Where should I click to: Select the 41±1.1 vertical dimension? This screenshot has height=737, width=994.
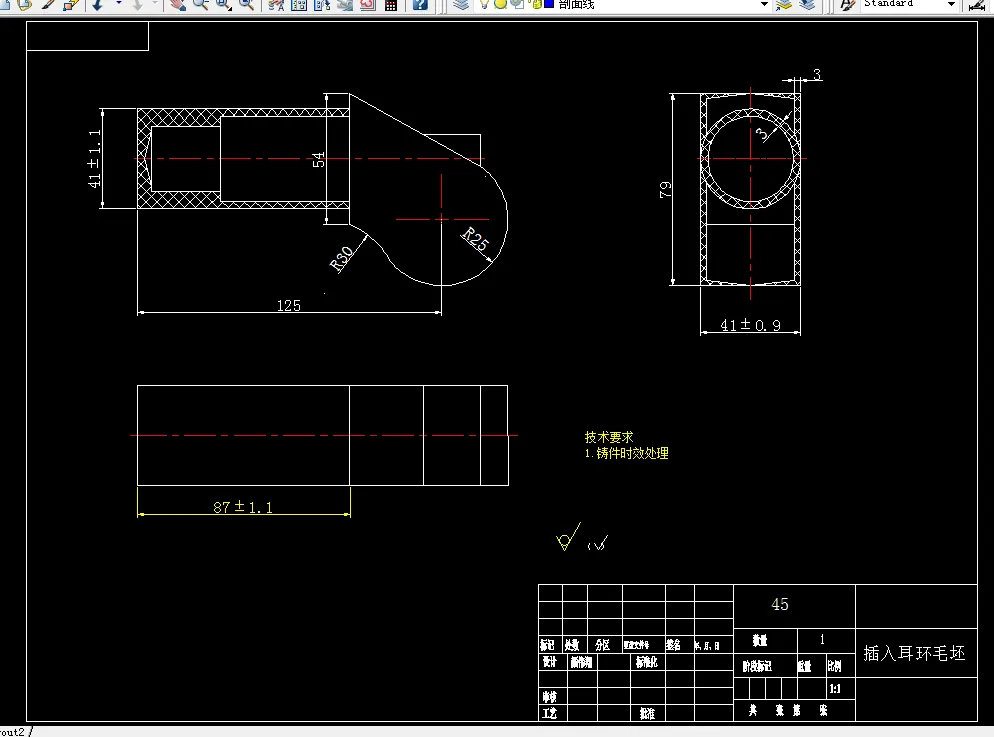[94, 158]
